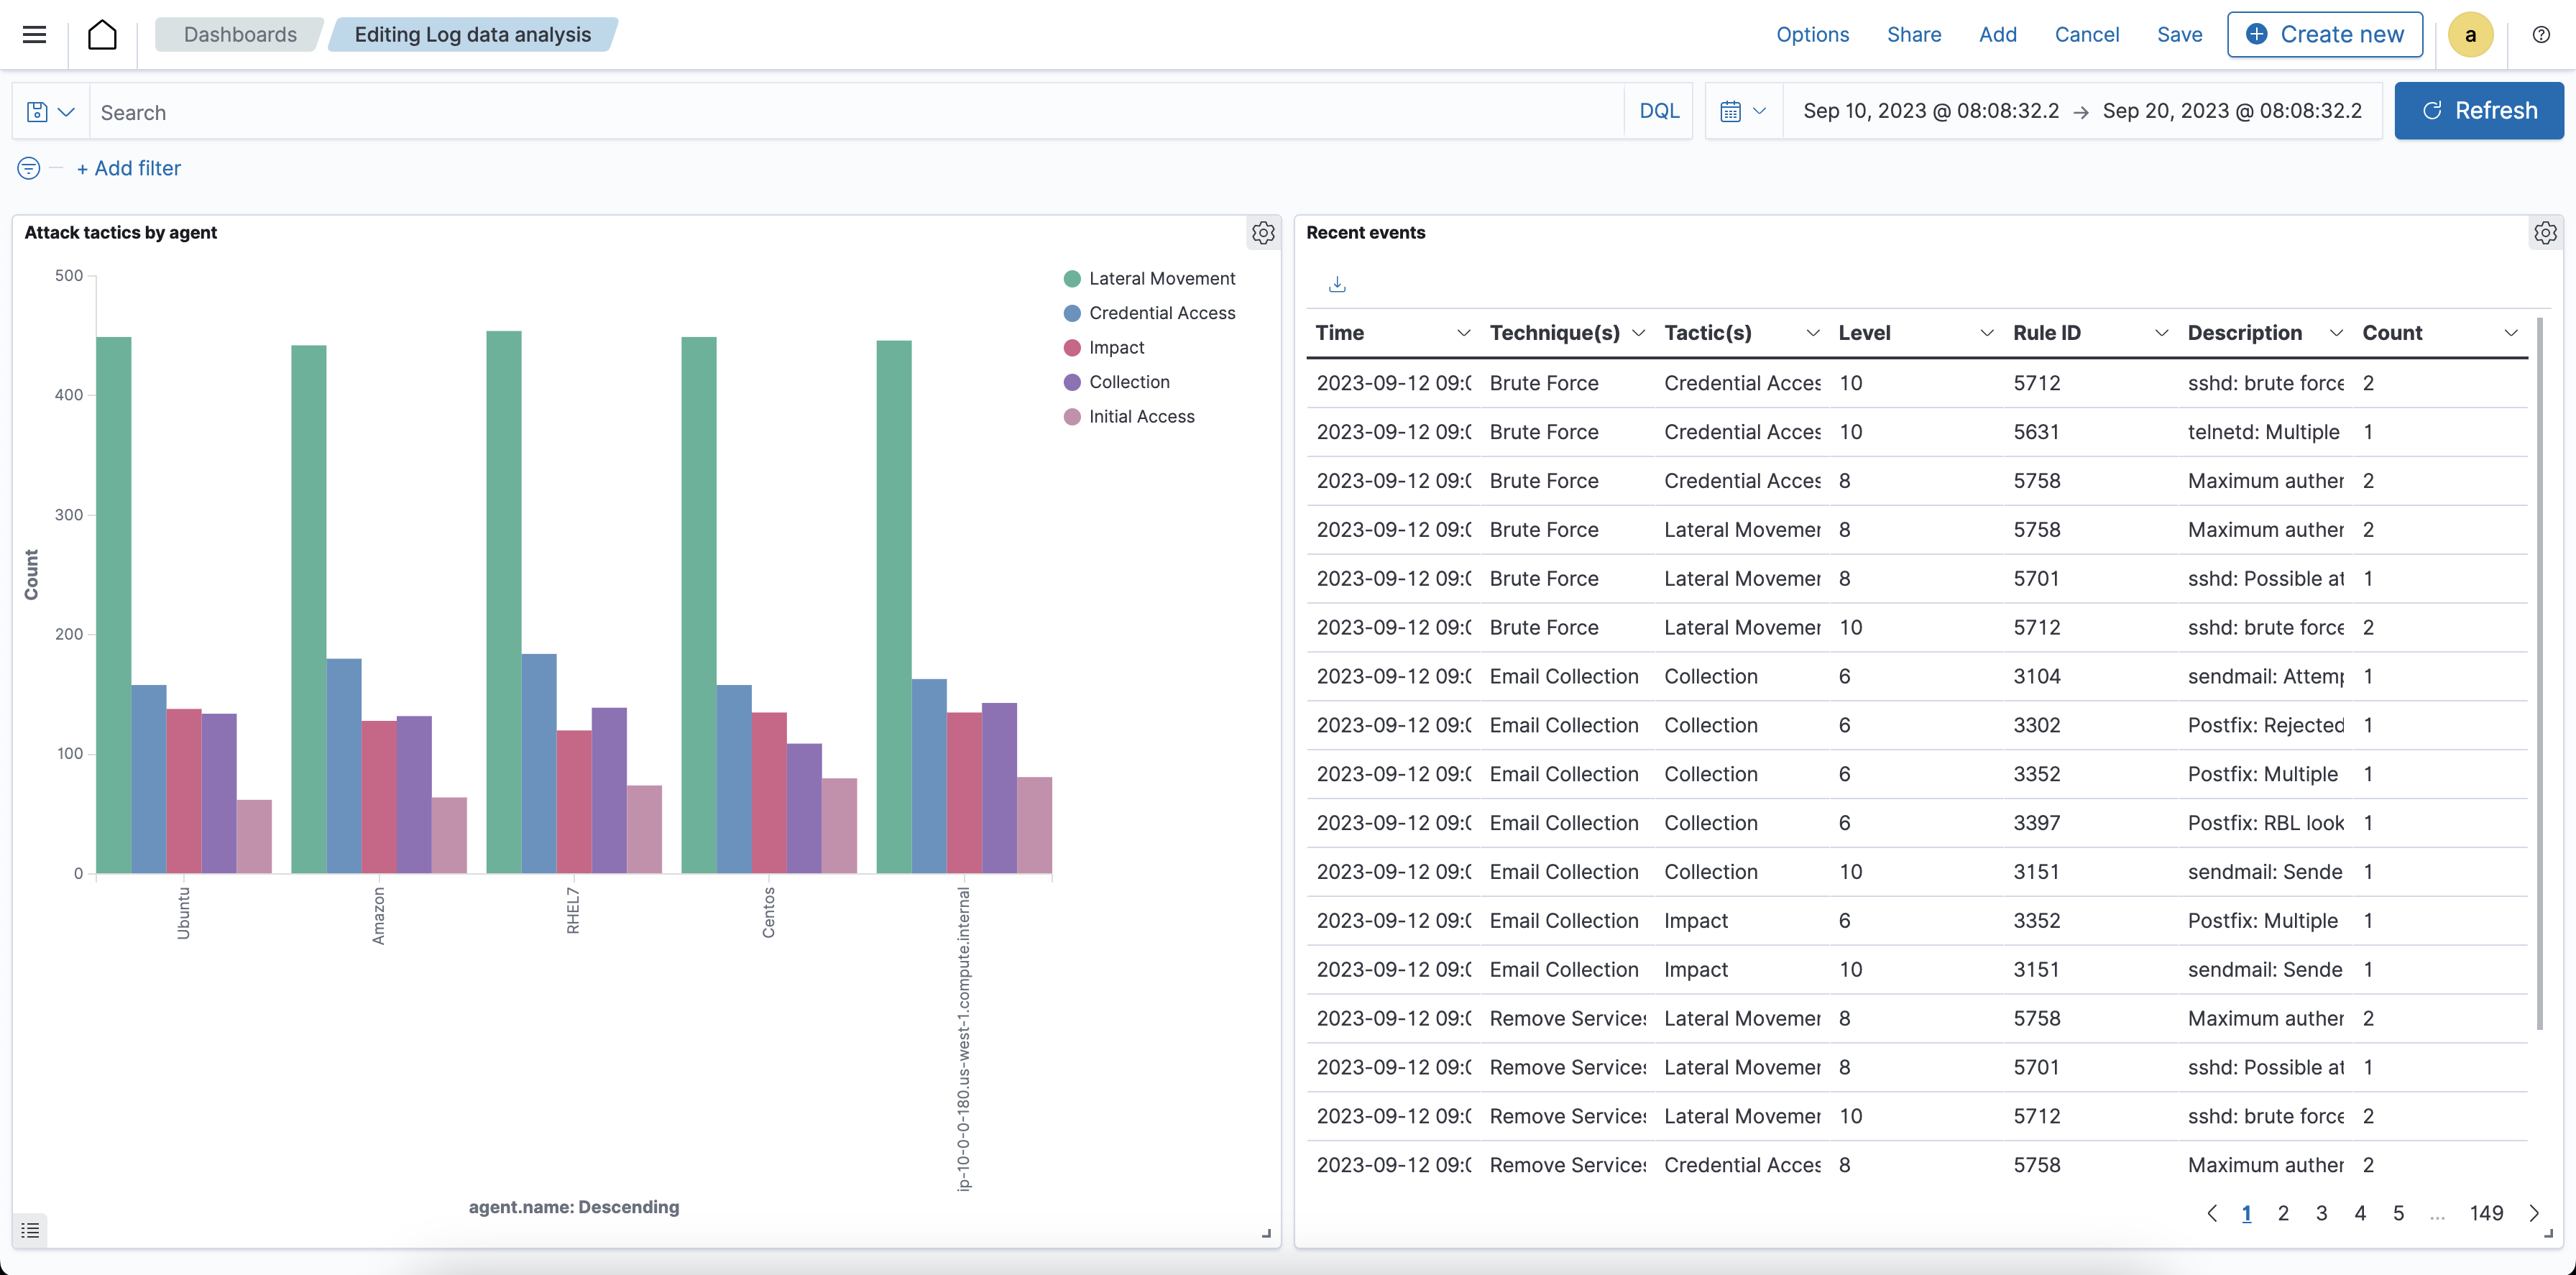Go to page 2 of Recent events
This screenshot has width=2576, height=1275.
point(2284,1213)
